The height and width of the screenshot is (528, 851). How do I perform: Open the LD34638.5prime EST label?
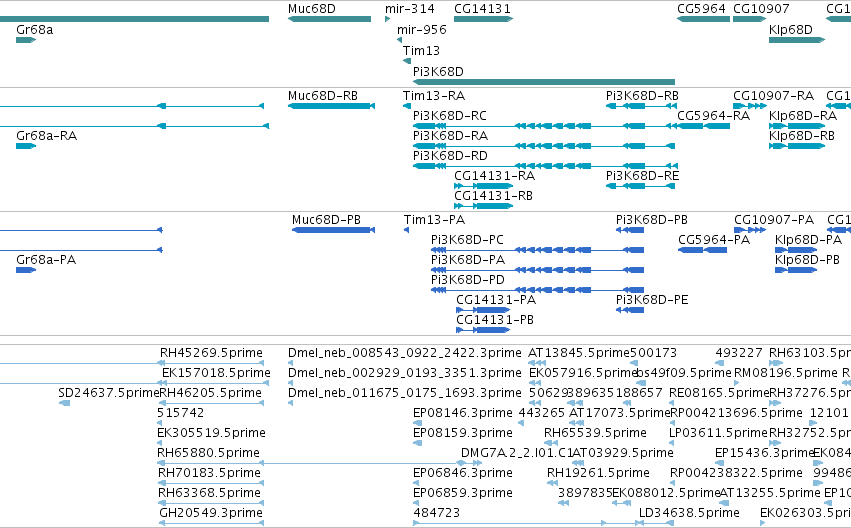pyautogui.click(x=689, y=514)
